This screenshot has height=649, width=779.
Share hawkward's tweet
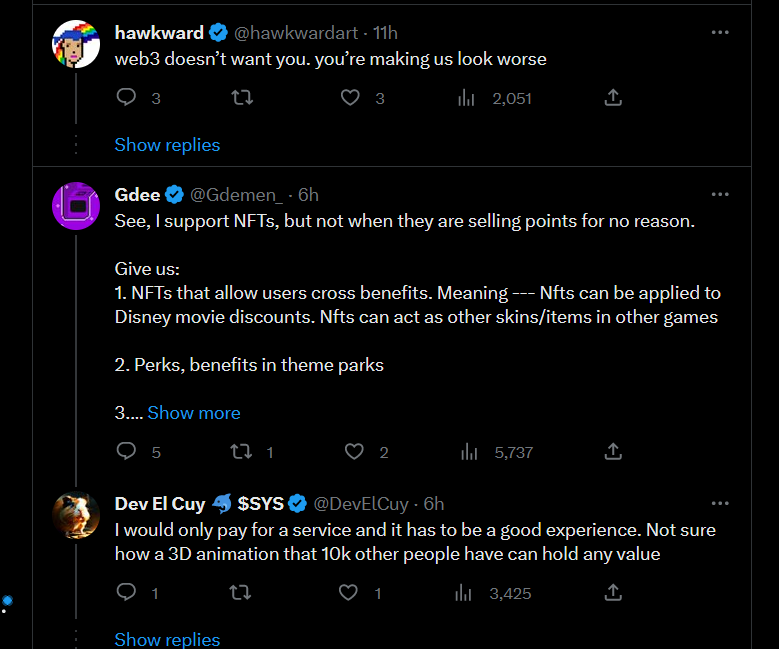coord(614,97)
